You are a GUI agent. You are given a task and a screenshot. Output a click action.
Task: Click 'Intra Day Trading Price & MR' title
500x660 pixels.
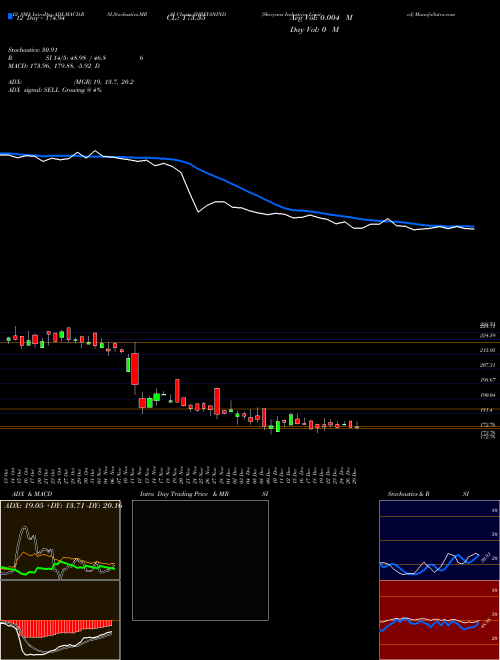[x=184, y=494]
